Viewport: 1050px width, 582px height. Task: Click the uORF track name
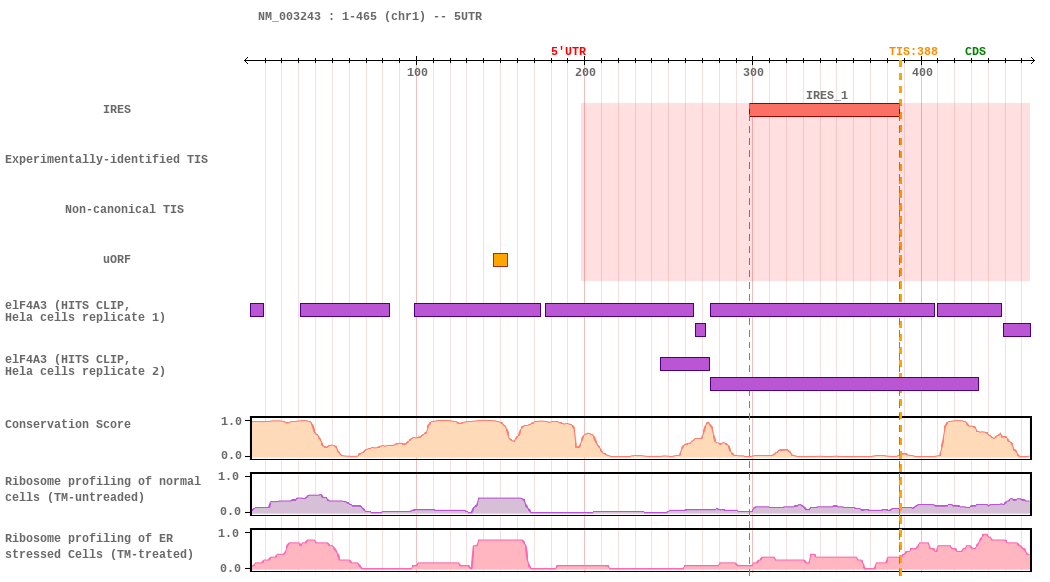(x=117, y=260)
